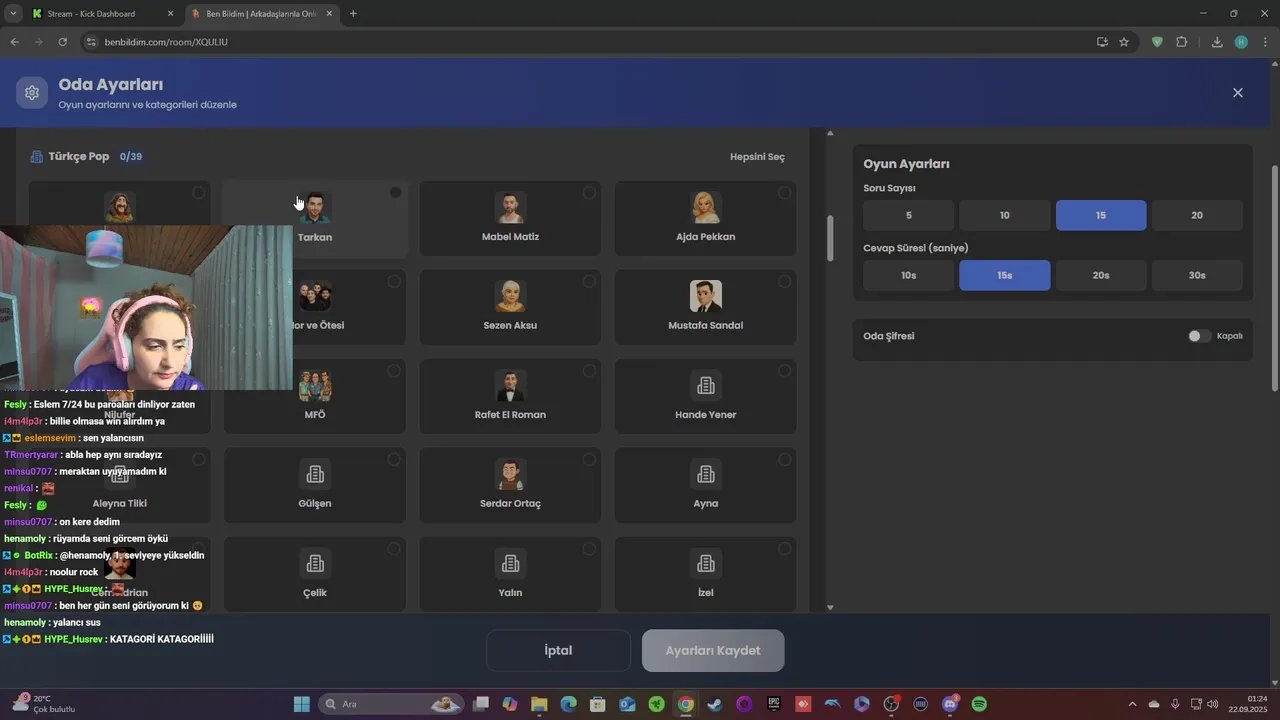The image size is (1280, 720).
Task: Toggle the Oda Şifresi switch
Action: click(1199, 336)
